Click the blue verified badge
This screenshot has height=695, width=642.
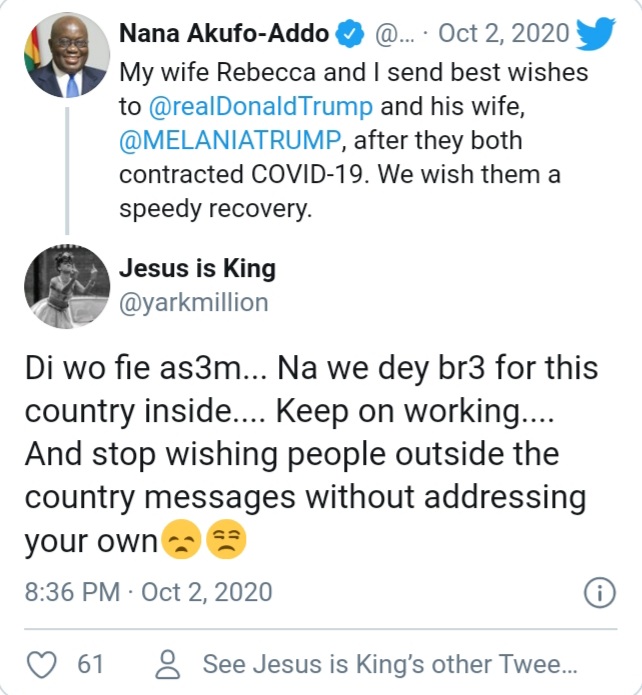pyautogui.click(x=350, y=35)
